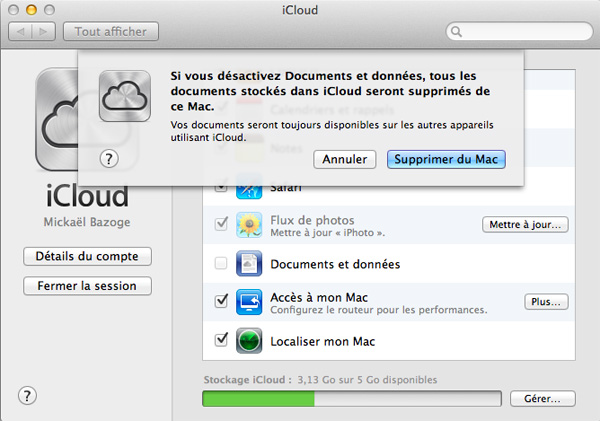This screenshot has width=600, height=421.
Task: Open help at bottom-left question mark
Action: [27, 395]
